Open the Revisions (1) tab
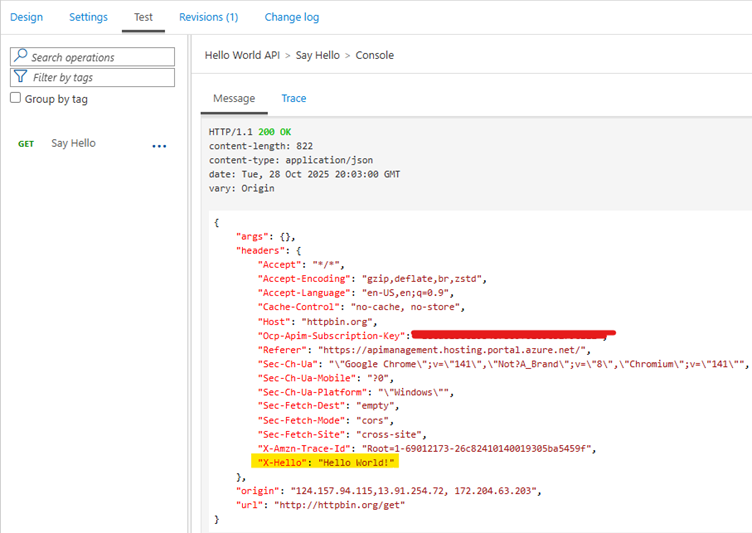Image resolution: width=752 pixels, height=533 pixels. tap(208, 17)
